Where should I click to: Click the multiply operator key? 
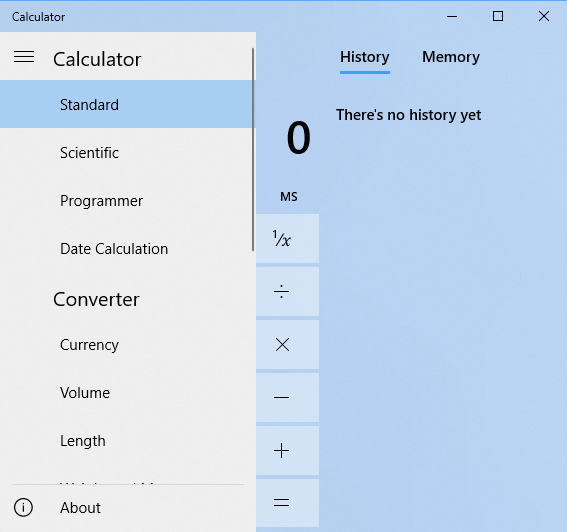click(287, 345)
